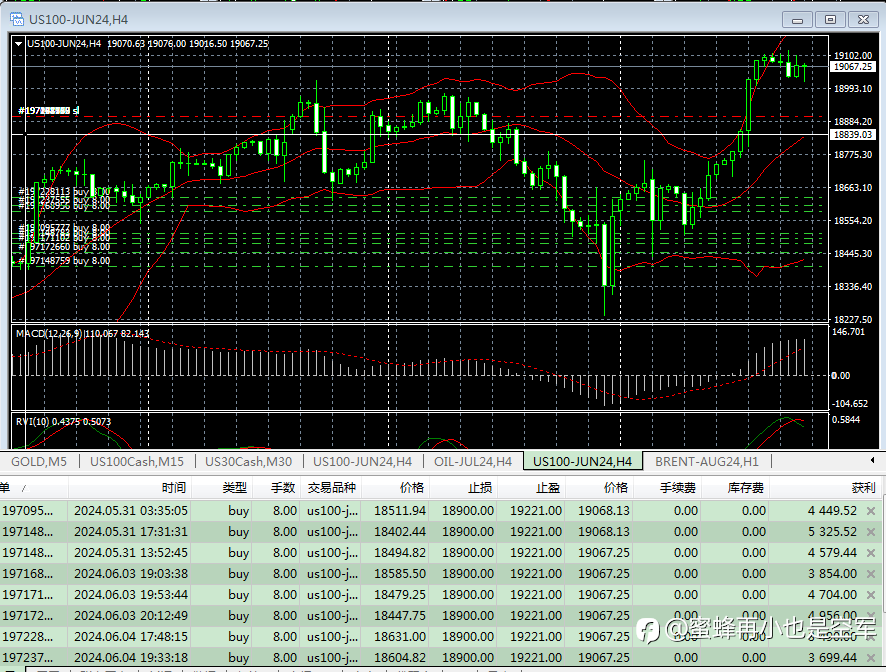
Task: Open the triangle dropdown in chart's top-left corner
Action: 20,44
